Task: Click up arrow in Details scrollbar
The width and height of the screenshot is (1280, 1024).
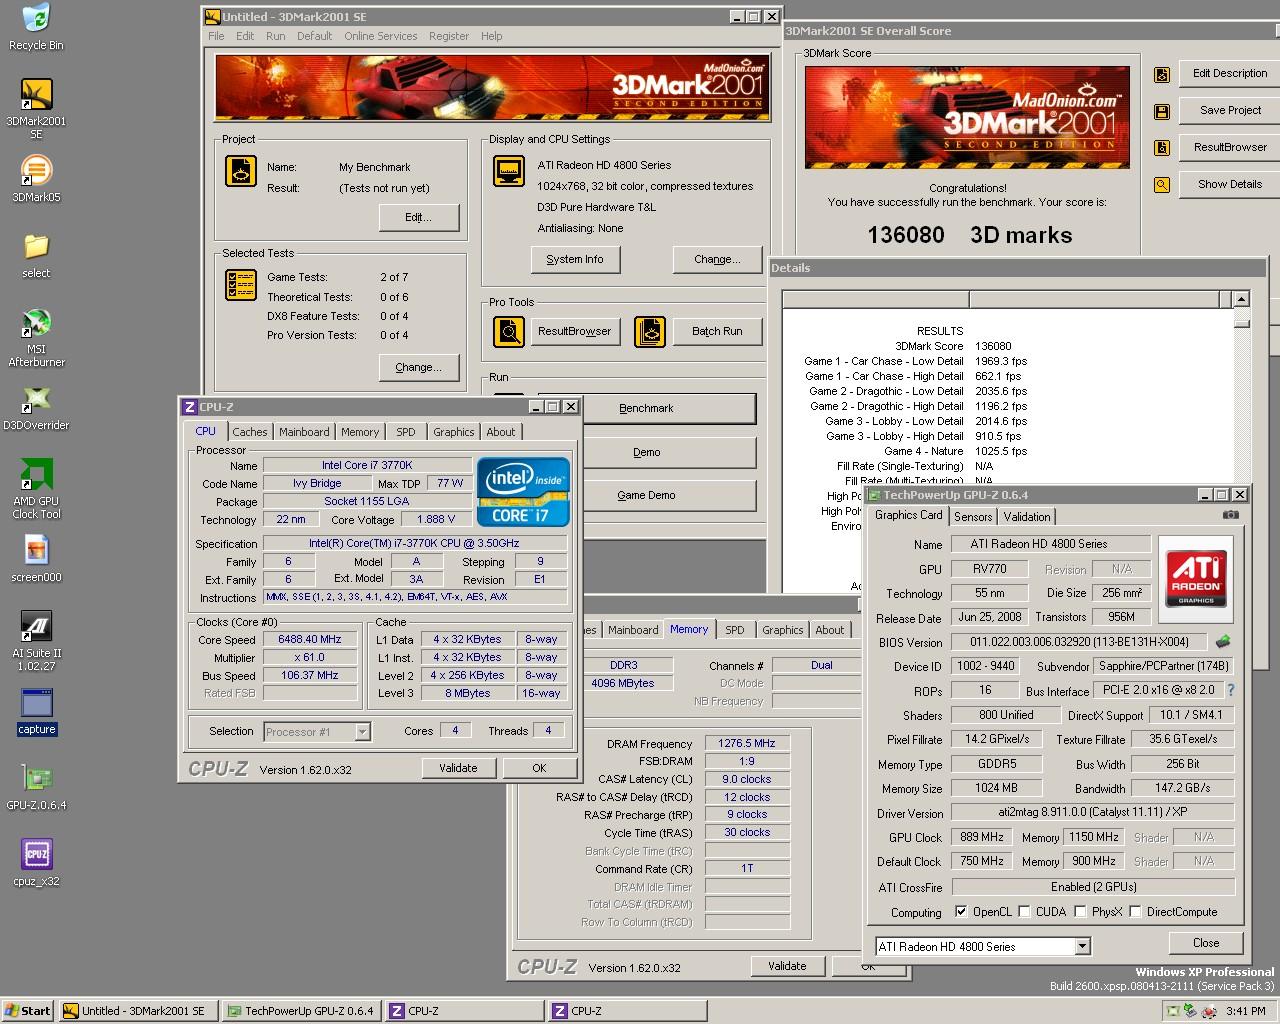Action: [x=1241, y=299]
